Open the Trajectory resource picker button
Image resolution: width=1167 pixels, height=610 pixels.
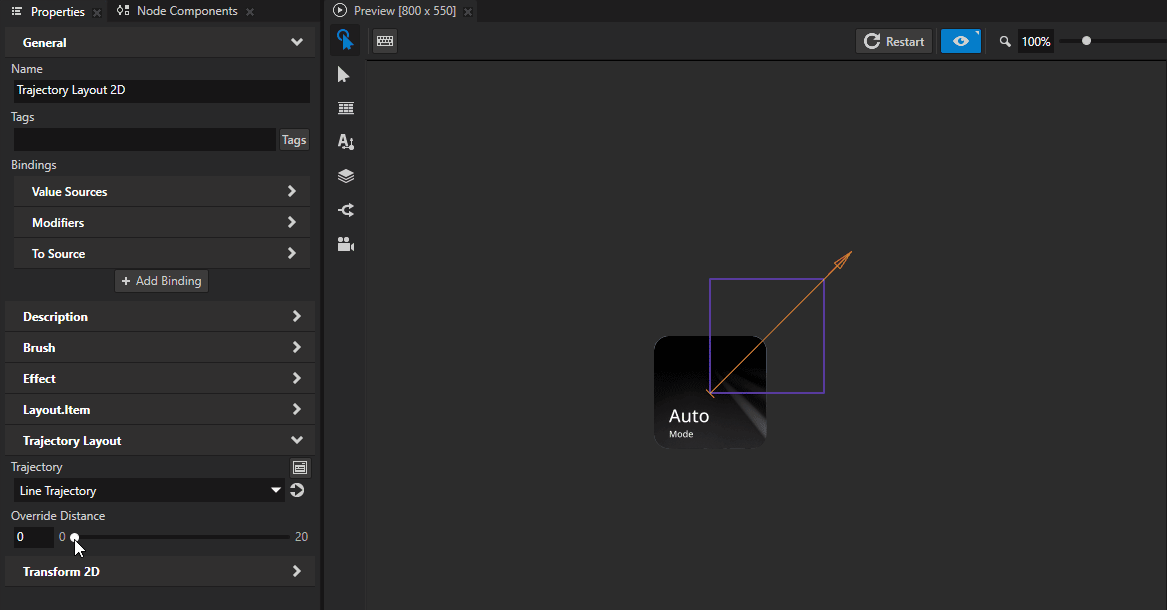(x=299, y=467)
